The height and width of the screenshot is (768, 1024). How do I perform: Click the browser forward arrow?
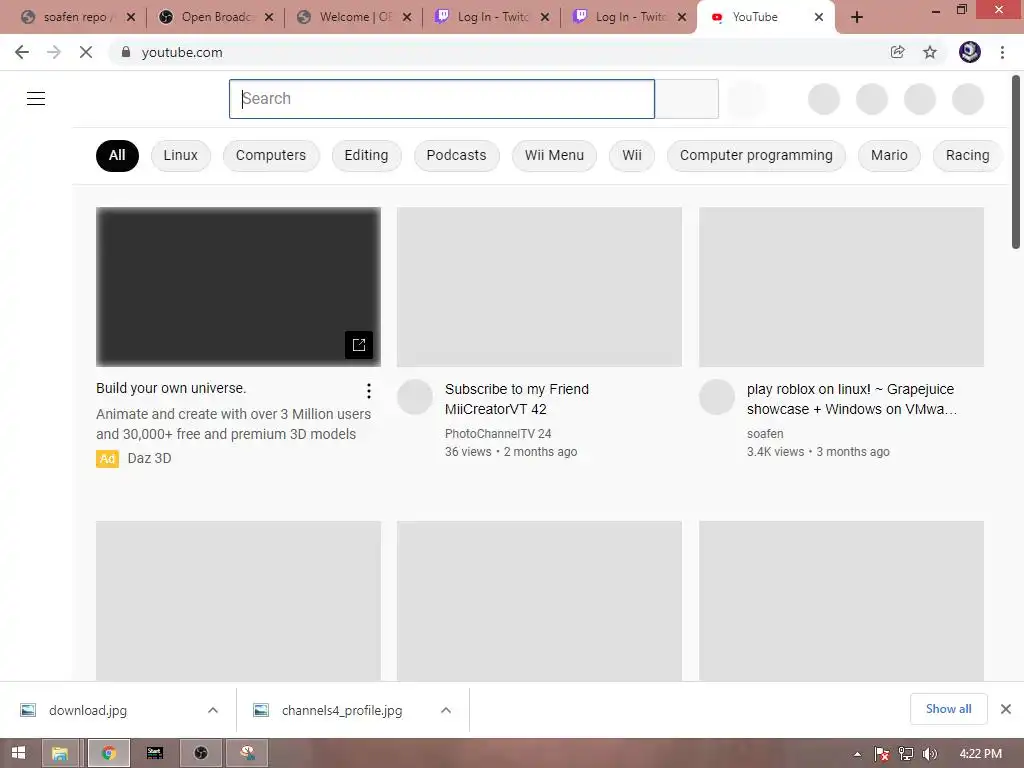pyautogui.click(x=54, y=52)
